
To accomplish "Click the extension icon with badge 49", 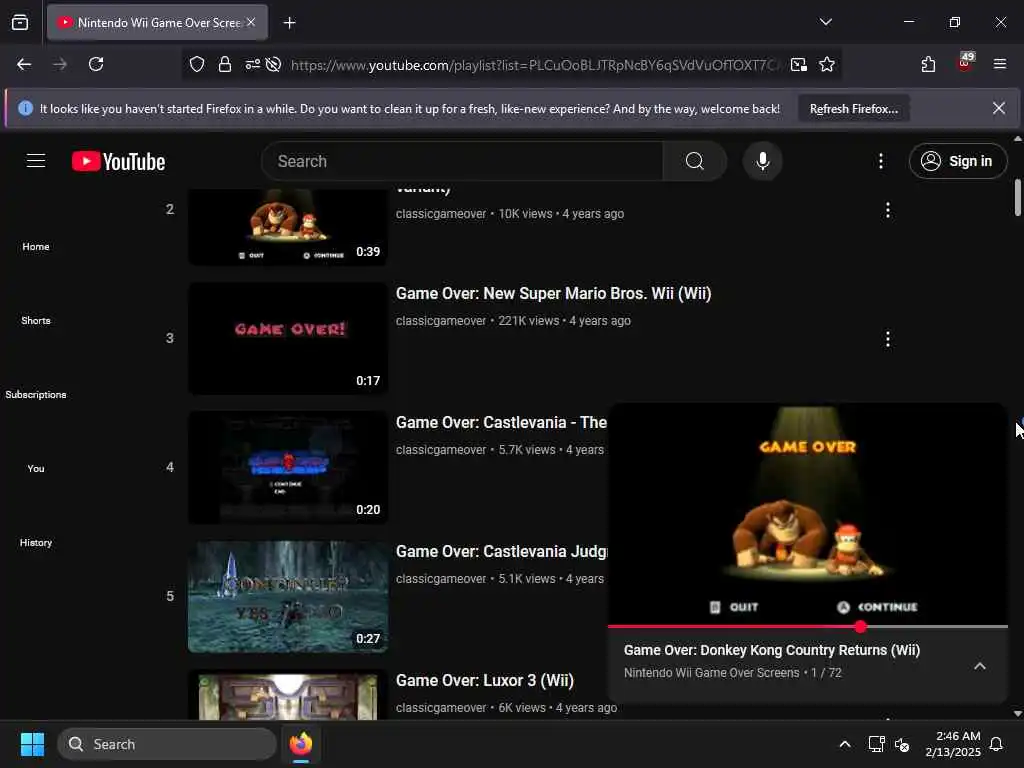I will (965, 63).
